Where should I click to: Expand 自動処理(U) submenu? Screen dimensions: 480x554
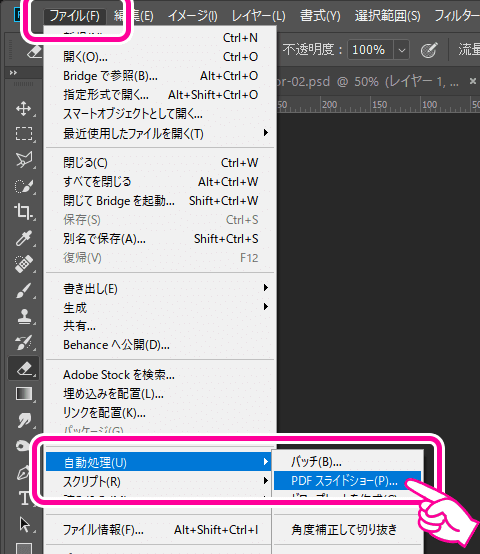click(159, 462)
